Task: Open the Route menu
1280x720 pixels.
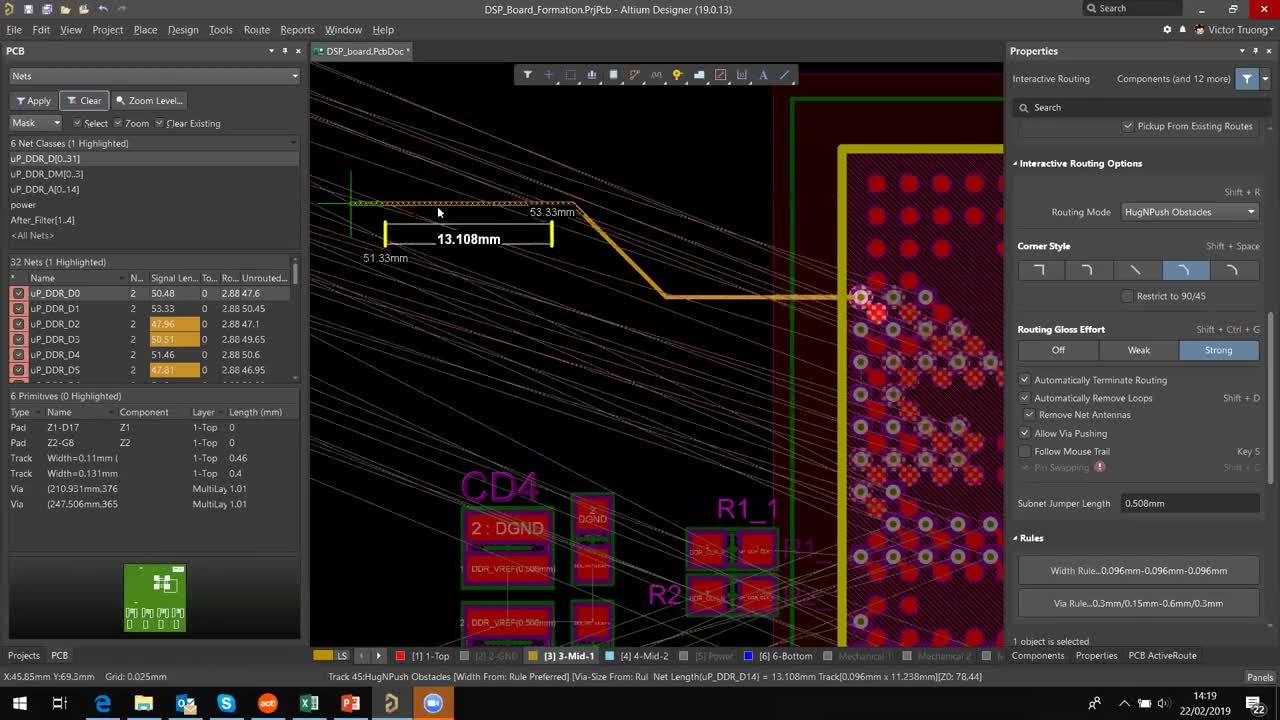Action: [x=256, y=29]
